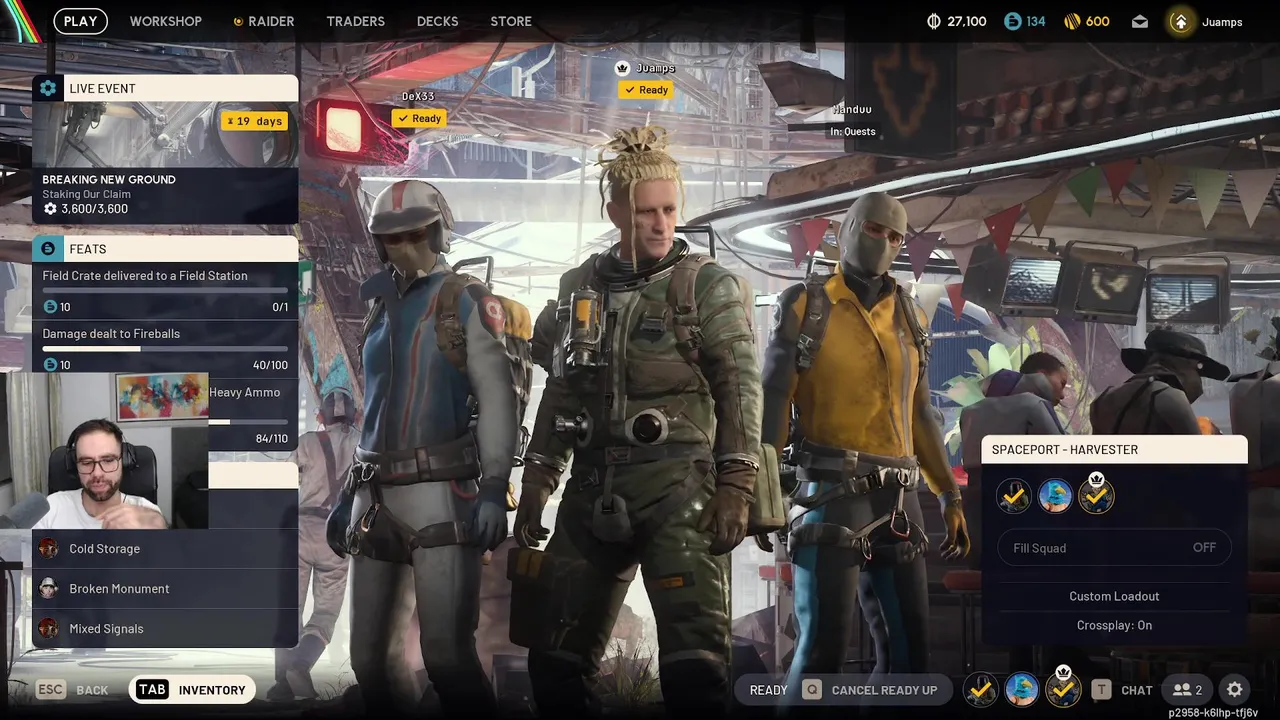Select the Juamps player name tag
This screenshot has height=720, width=1280.
tap(655, 68)
